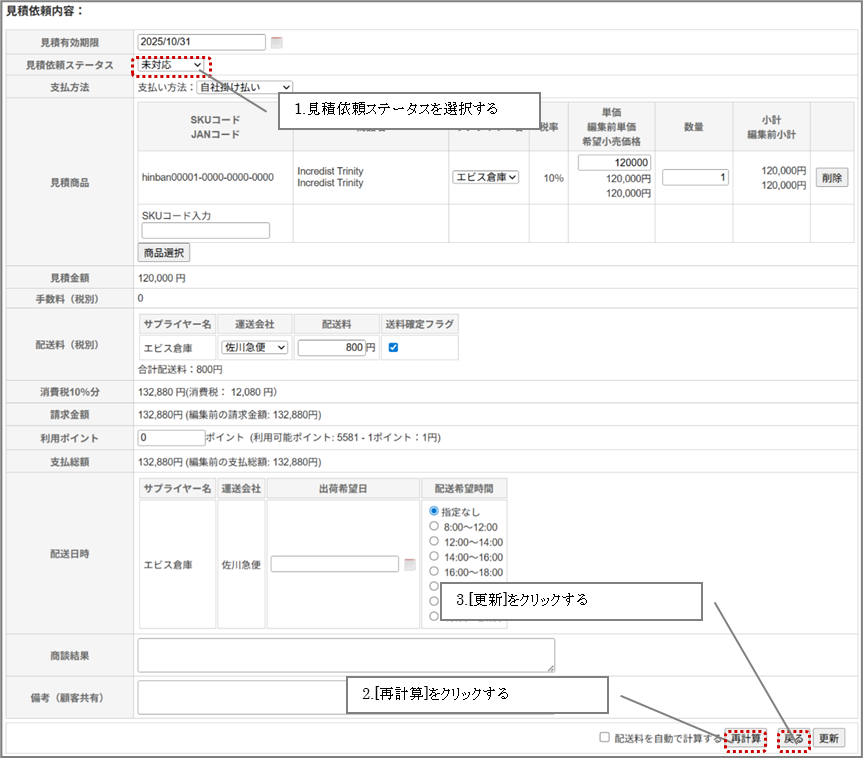Click the 商品選択 button

(163, 253)
